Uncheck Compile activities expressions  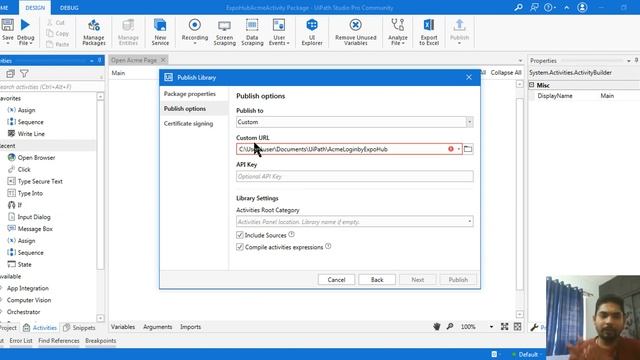[240, 247]
